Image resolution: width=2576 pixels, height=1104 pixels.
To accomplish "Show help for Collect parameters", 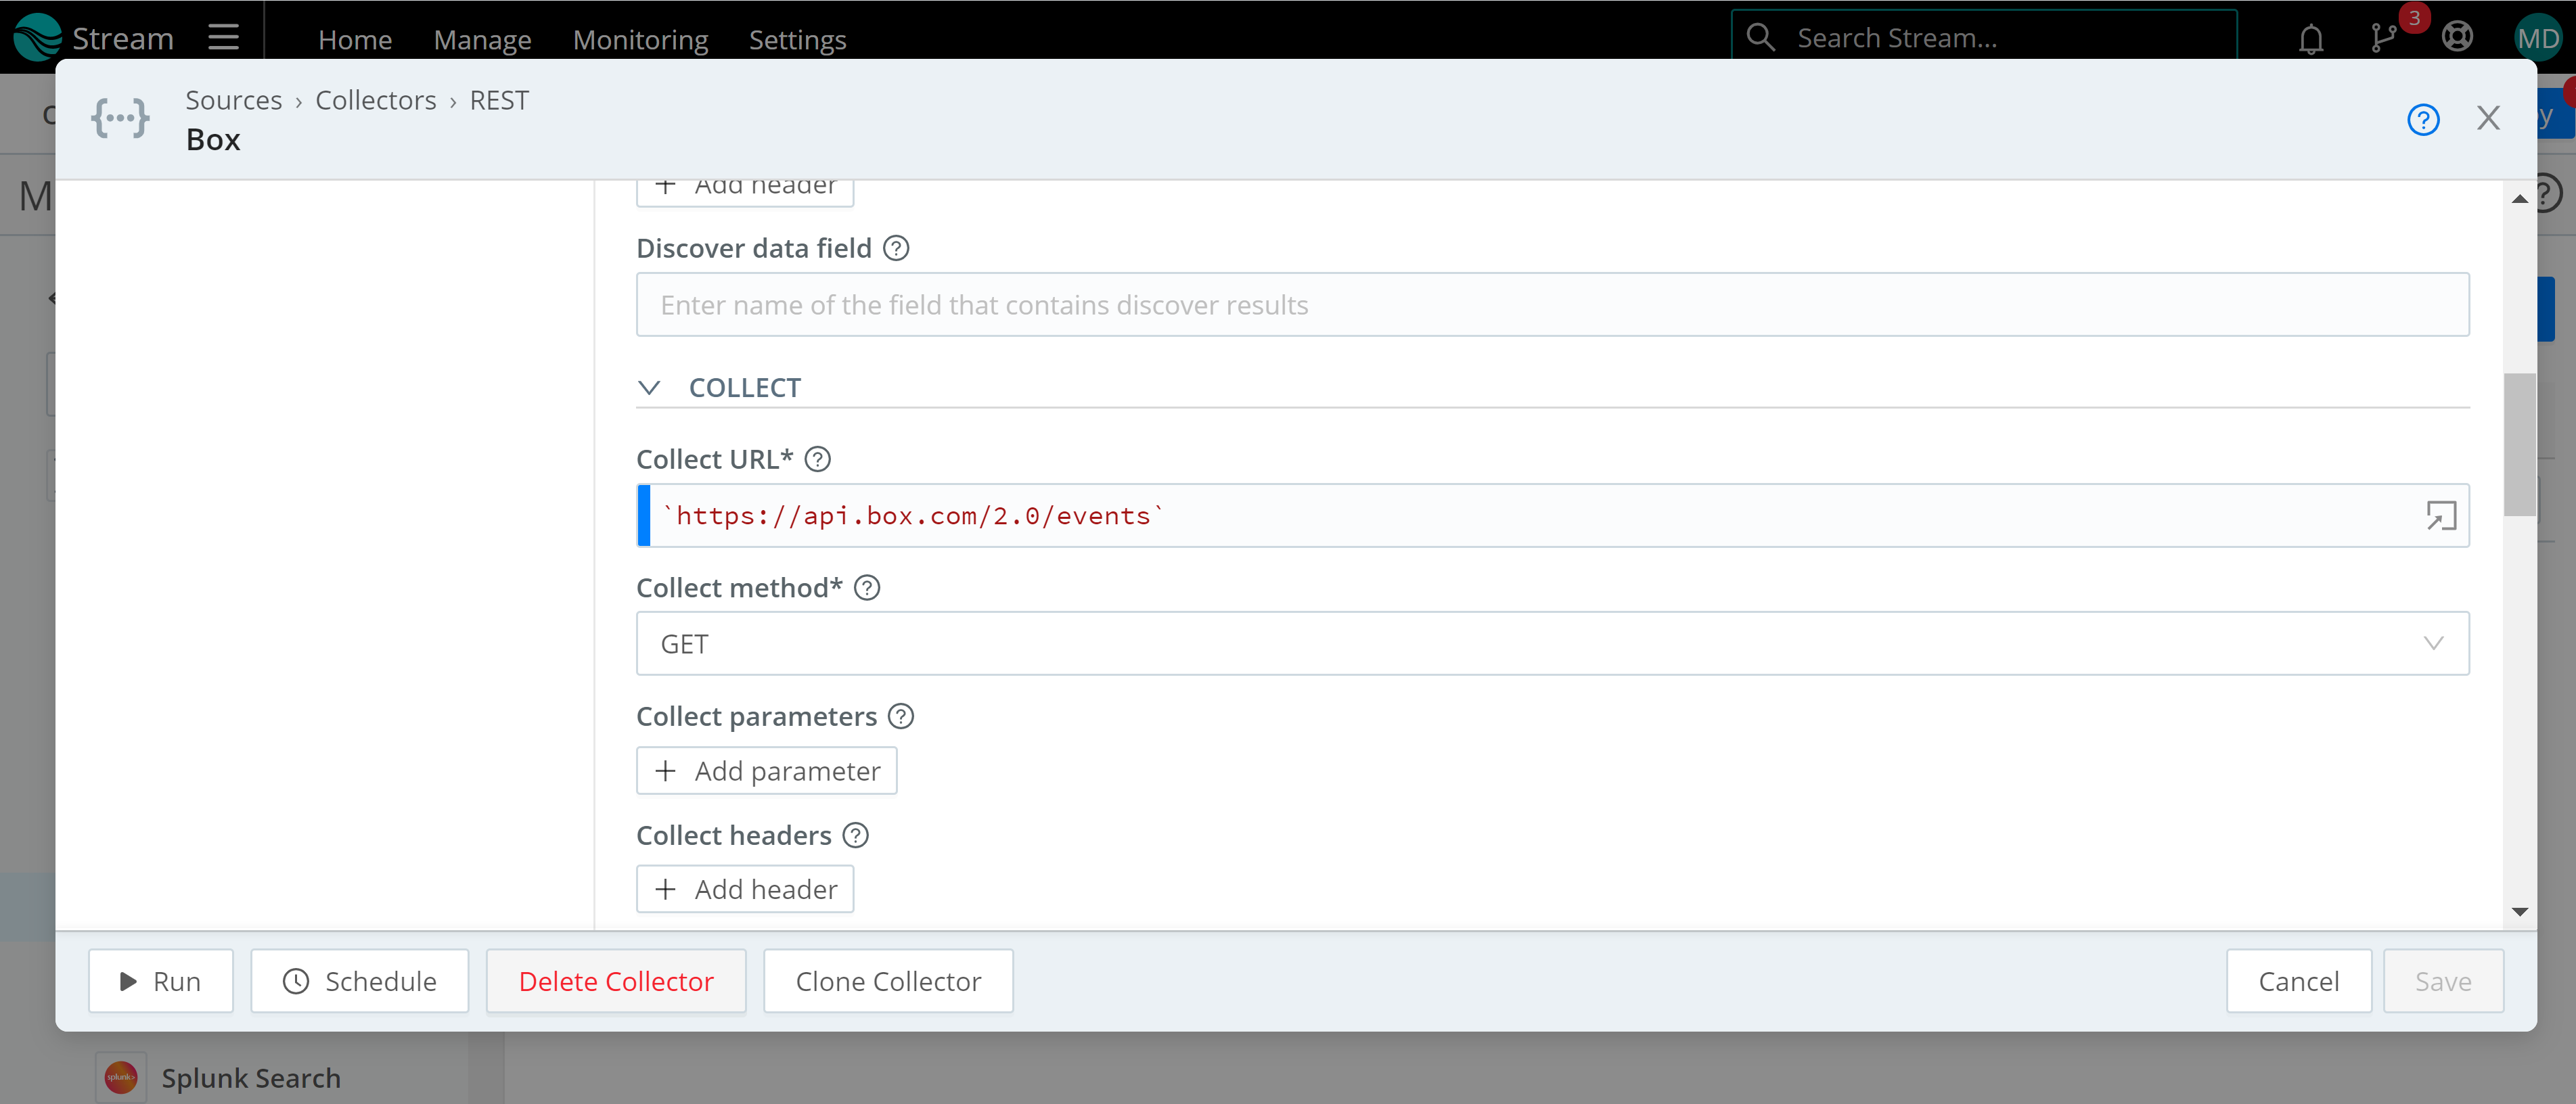I will 900,716.
